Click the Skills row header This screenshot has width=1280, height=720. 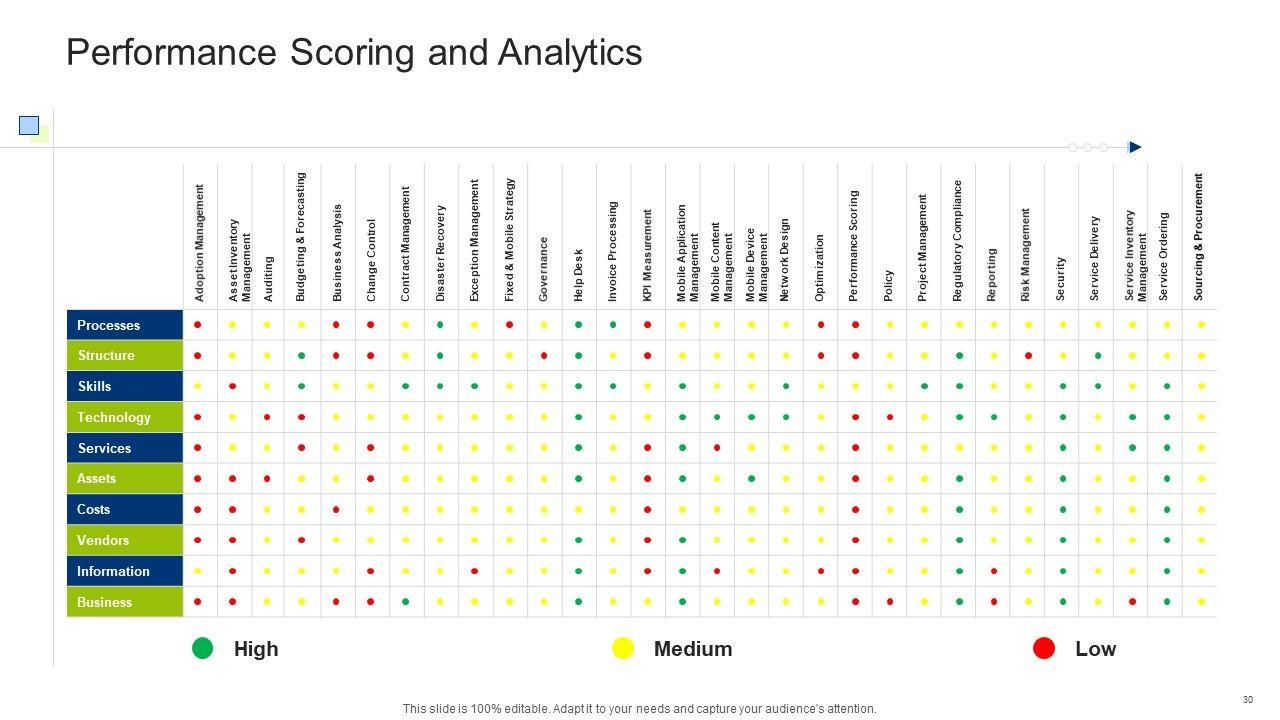click(95, 386)
